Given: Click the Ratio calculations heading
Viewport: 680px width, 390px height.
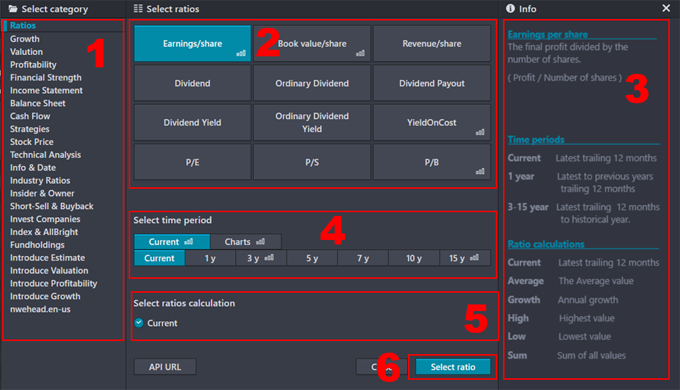Looking at the screenshot, I should 546,244.
